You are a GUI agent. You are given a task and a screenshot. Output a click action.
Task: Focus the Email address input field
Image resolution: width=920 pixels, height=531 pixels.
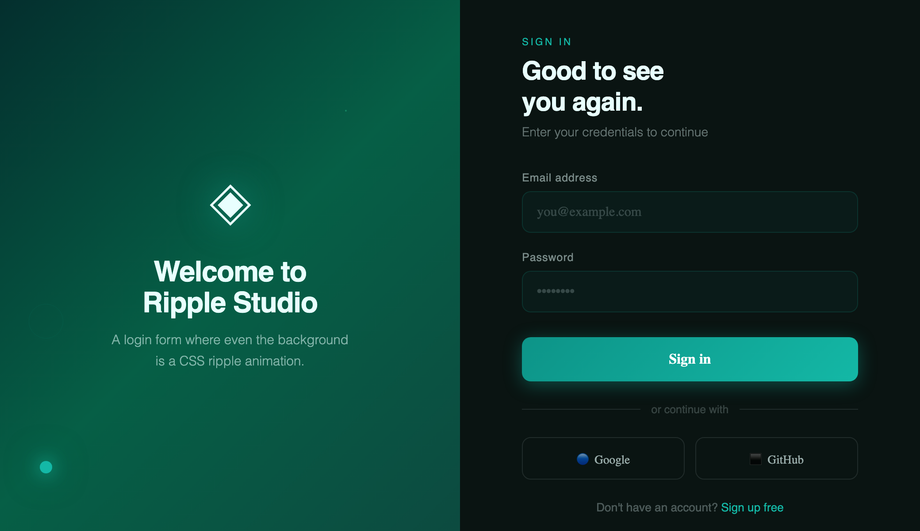[689, 212]
